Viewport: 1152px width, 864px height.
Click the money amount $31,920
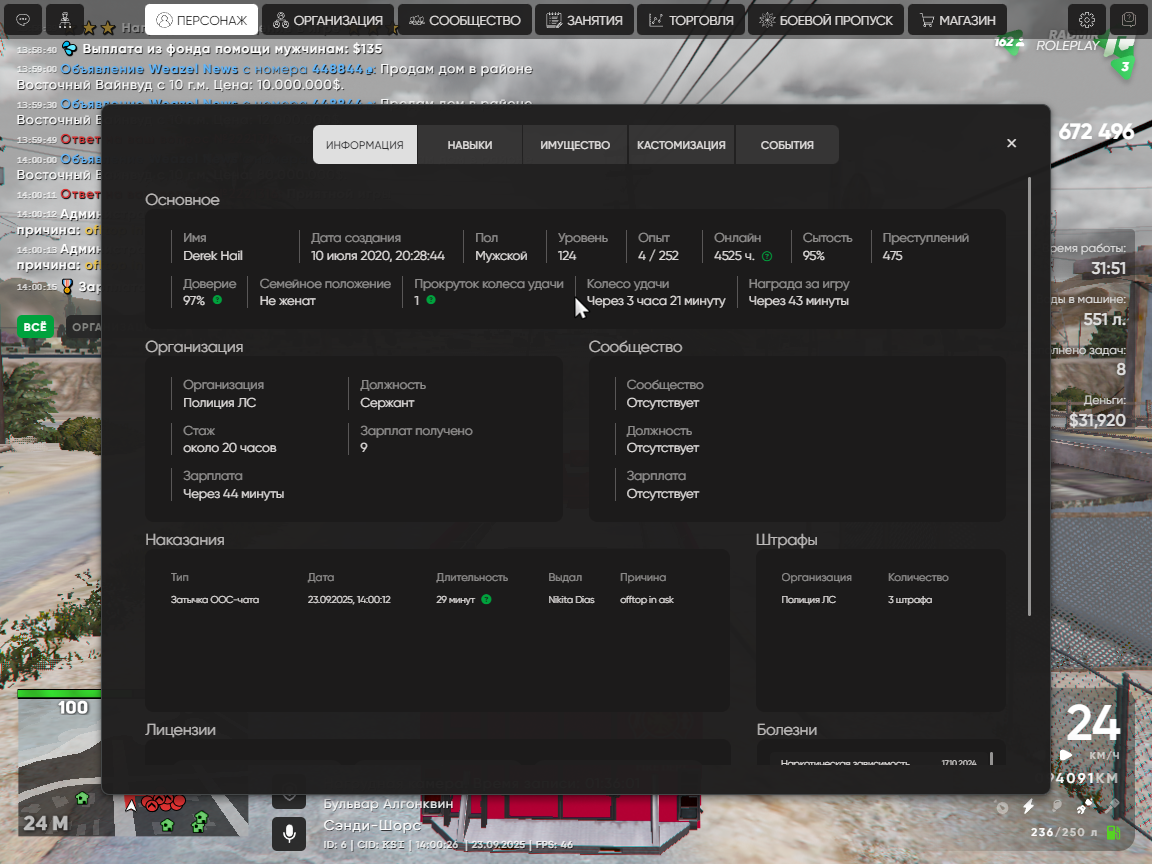click(x=1097, y=420)
